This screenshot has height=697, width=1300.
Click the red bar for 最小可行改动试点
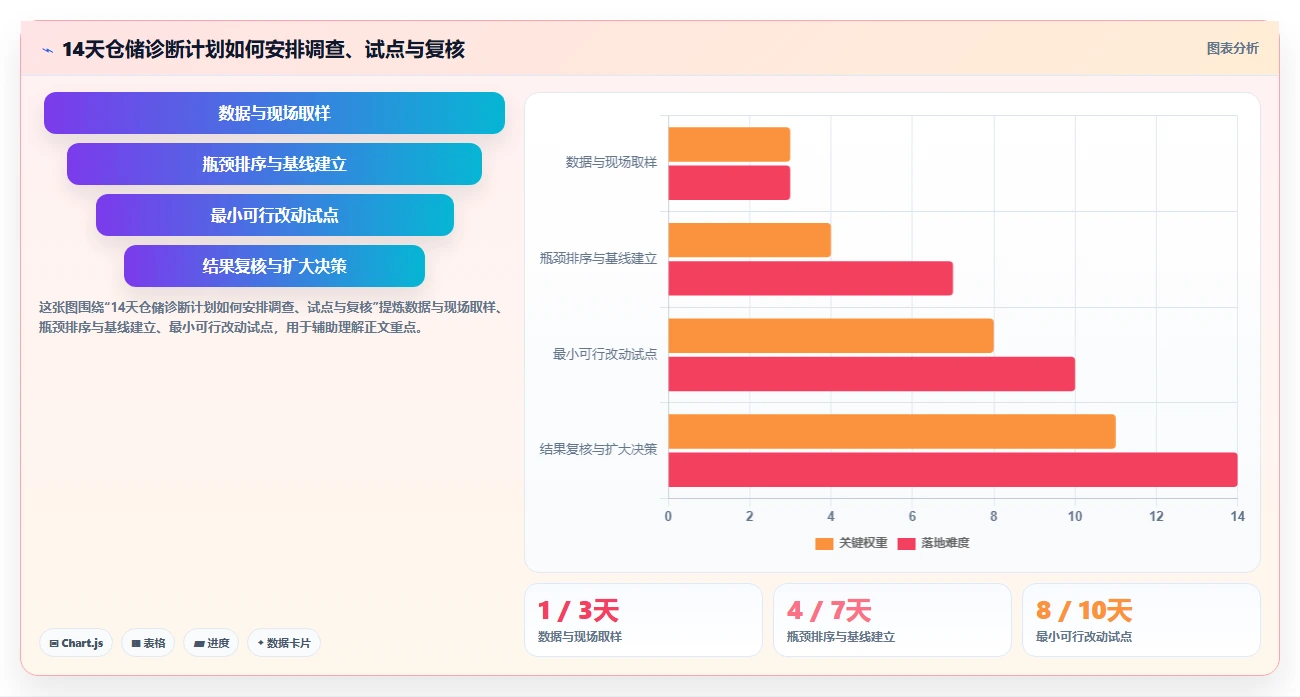pos(871,374)
